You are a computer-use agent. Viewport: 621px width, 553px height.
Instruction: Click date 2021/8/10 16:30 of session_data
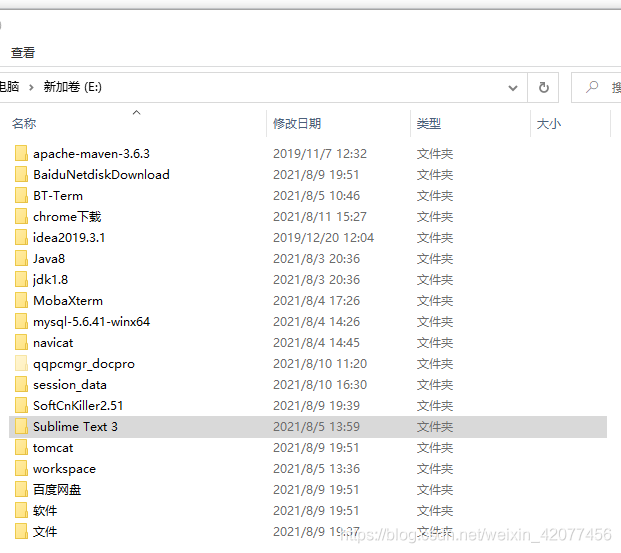click(x=320, y=384)
